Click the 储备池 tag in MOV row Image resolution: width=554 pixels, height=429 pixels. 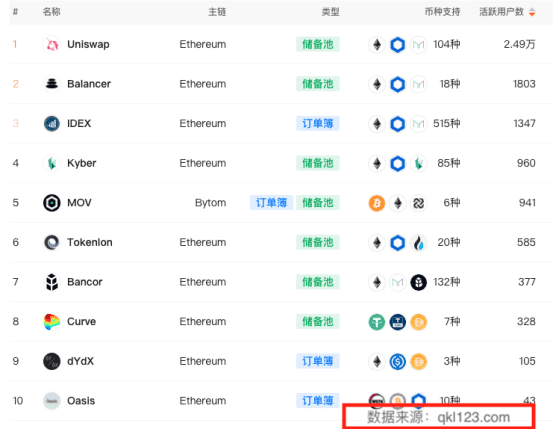click(x=318, y=202)
